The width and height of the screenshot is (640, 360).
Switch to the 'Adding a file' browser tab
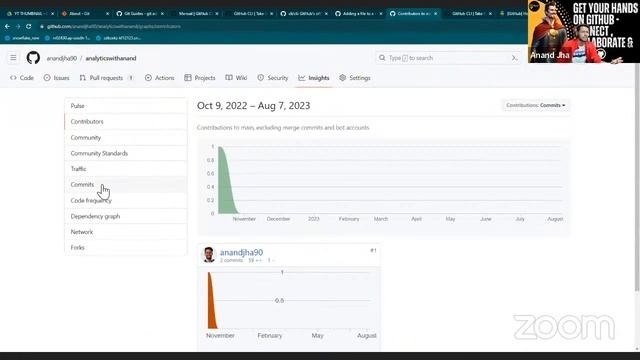pyautogui.click(x=358, y=13)
